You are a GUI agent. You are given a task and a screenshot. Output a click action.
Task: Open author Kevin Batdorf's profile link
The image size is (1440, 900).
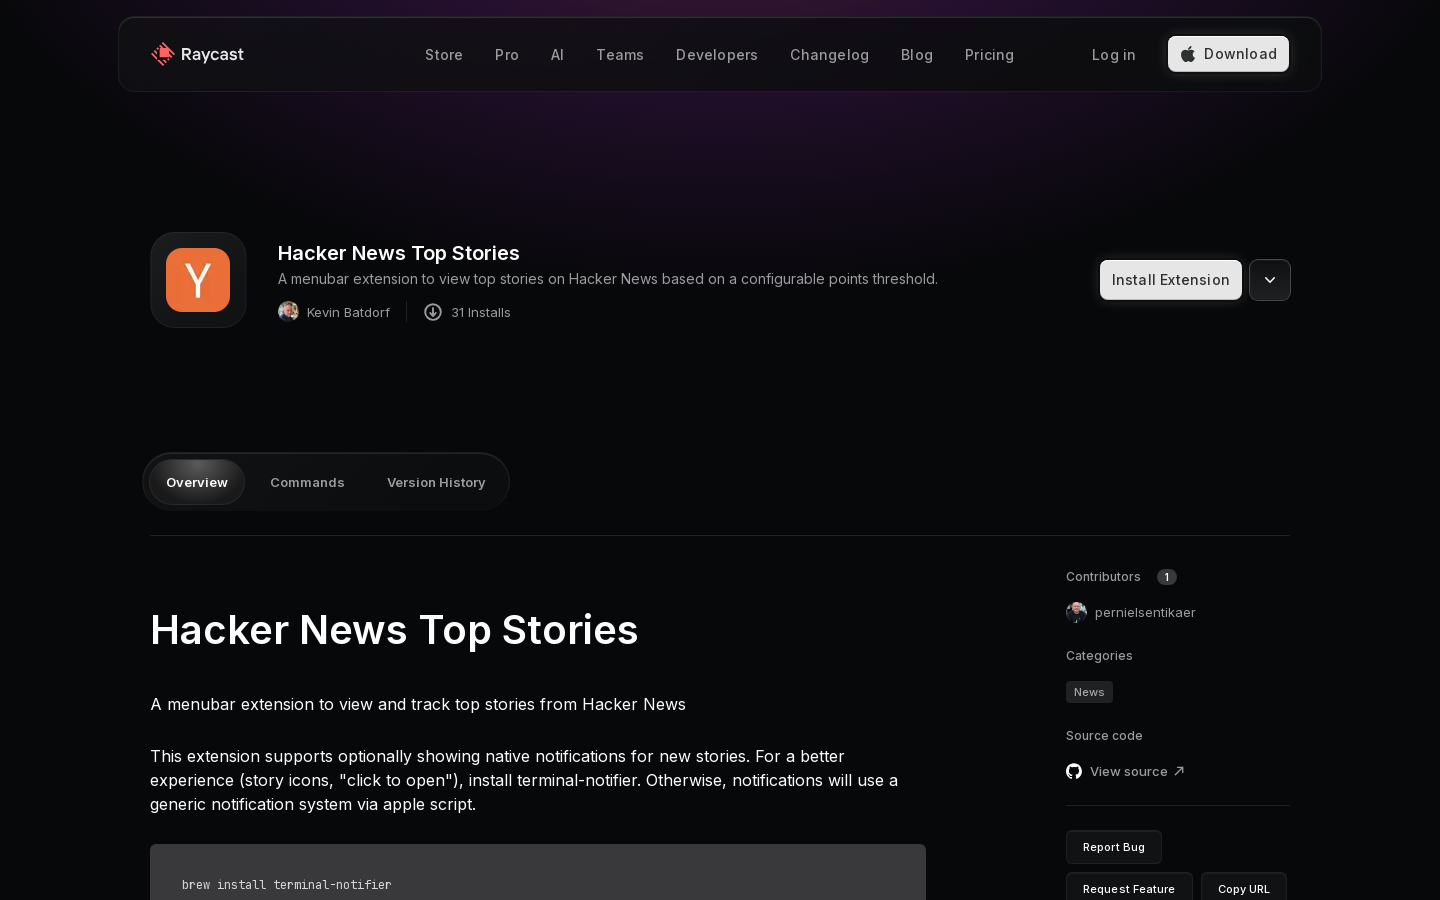tap(334, 312)
